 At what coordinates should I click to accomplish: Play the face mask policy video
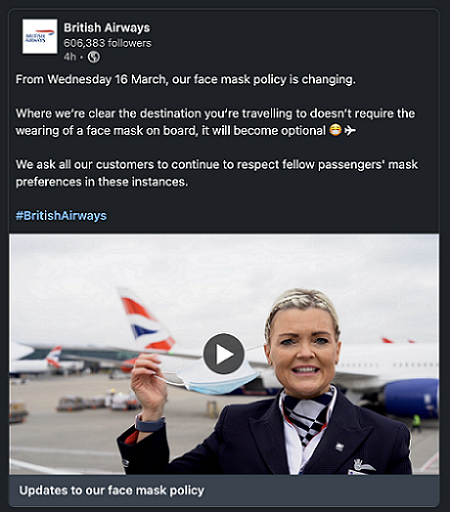(x=224, y=353)
